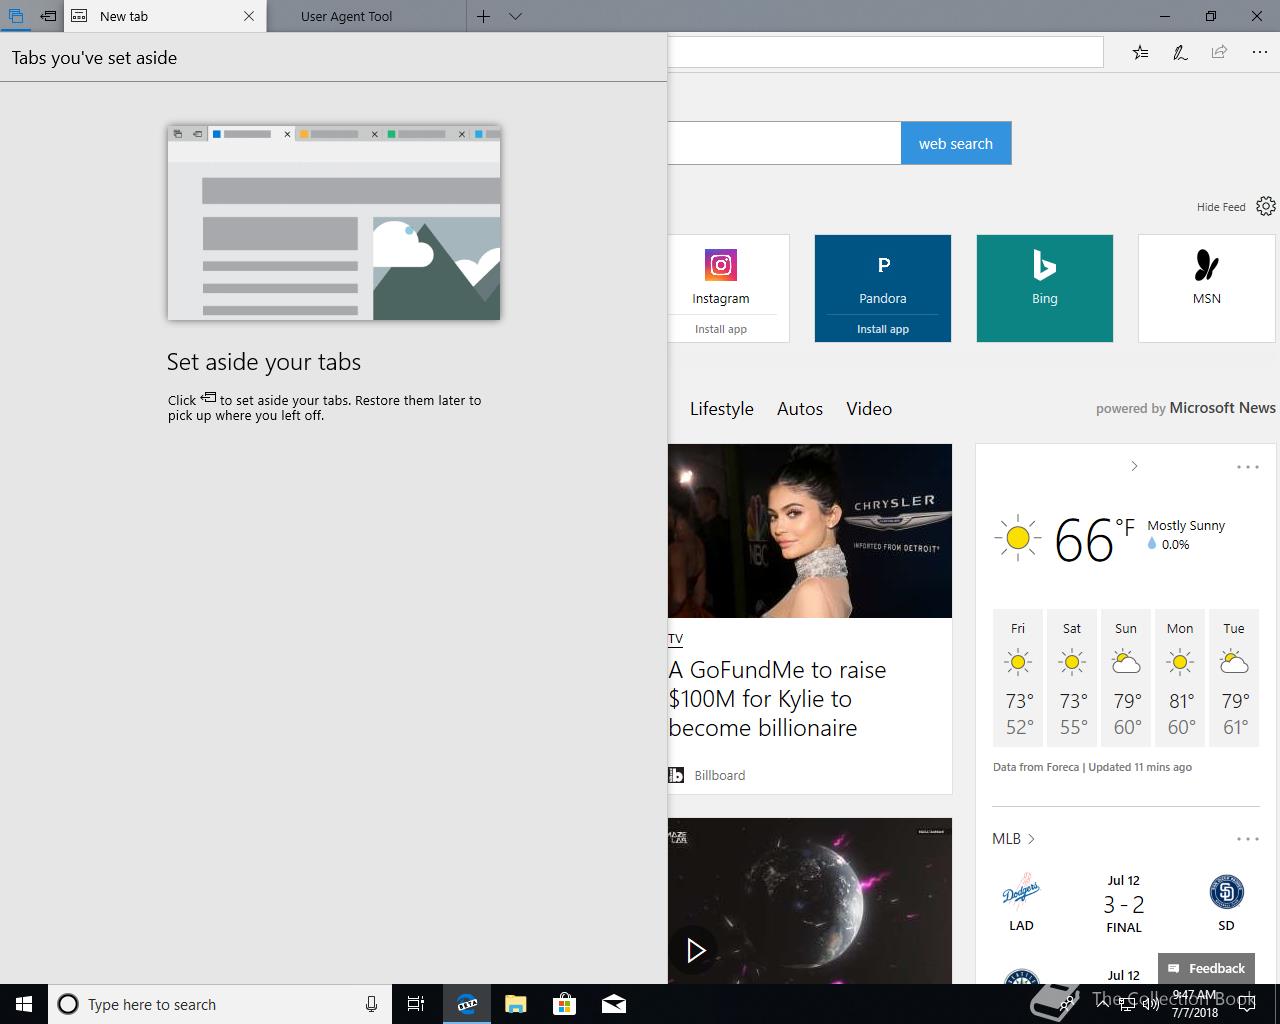This screenshot has height=1024, width=1280.
Task: Open Kylie Jenner article thumbnail
Action: coord(810,531)
